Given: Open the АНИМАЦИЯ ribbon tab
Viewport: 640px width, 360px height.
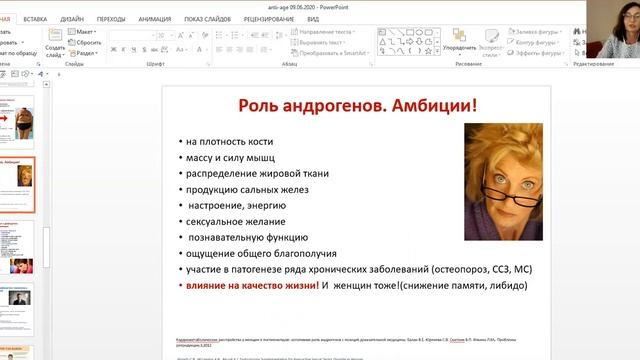Looking at the screenshot, I should 155,19.
